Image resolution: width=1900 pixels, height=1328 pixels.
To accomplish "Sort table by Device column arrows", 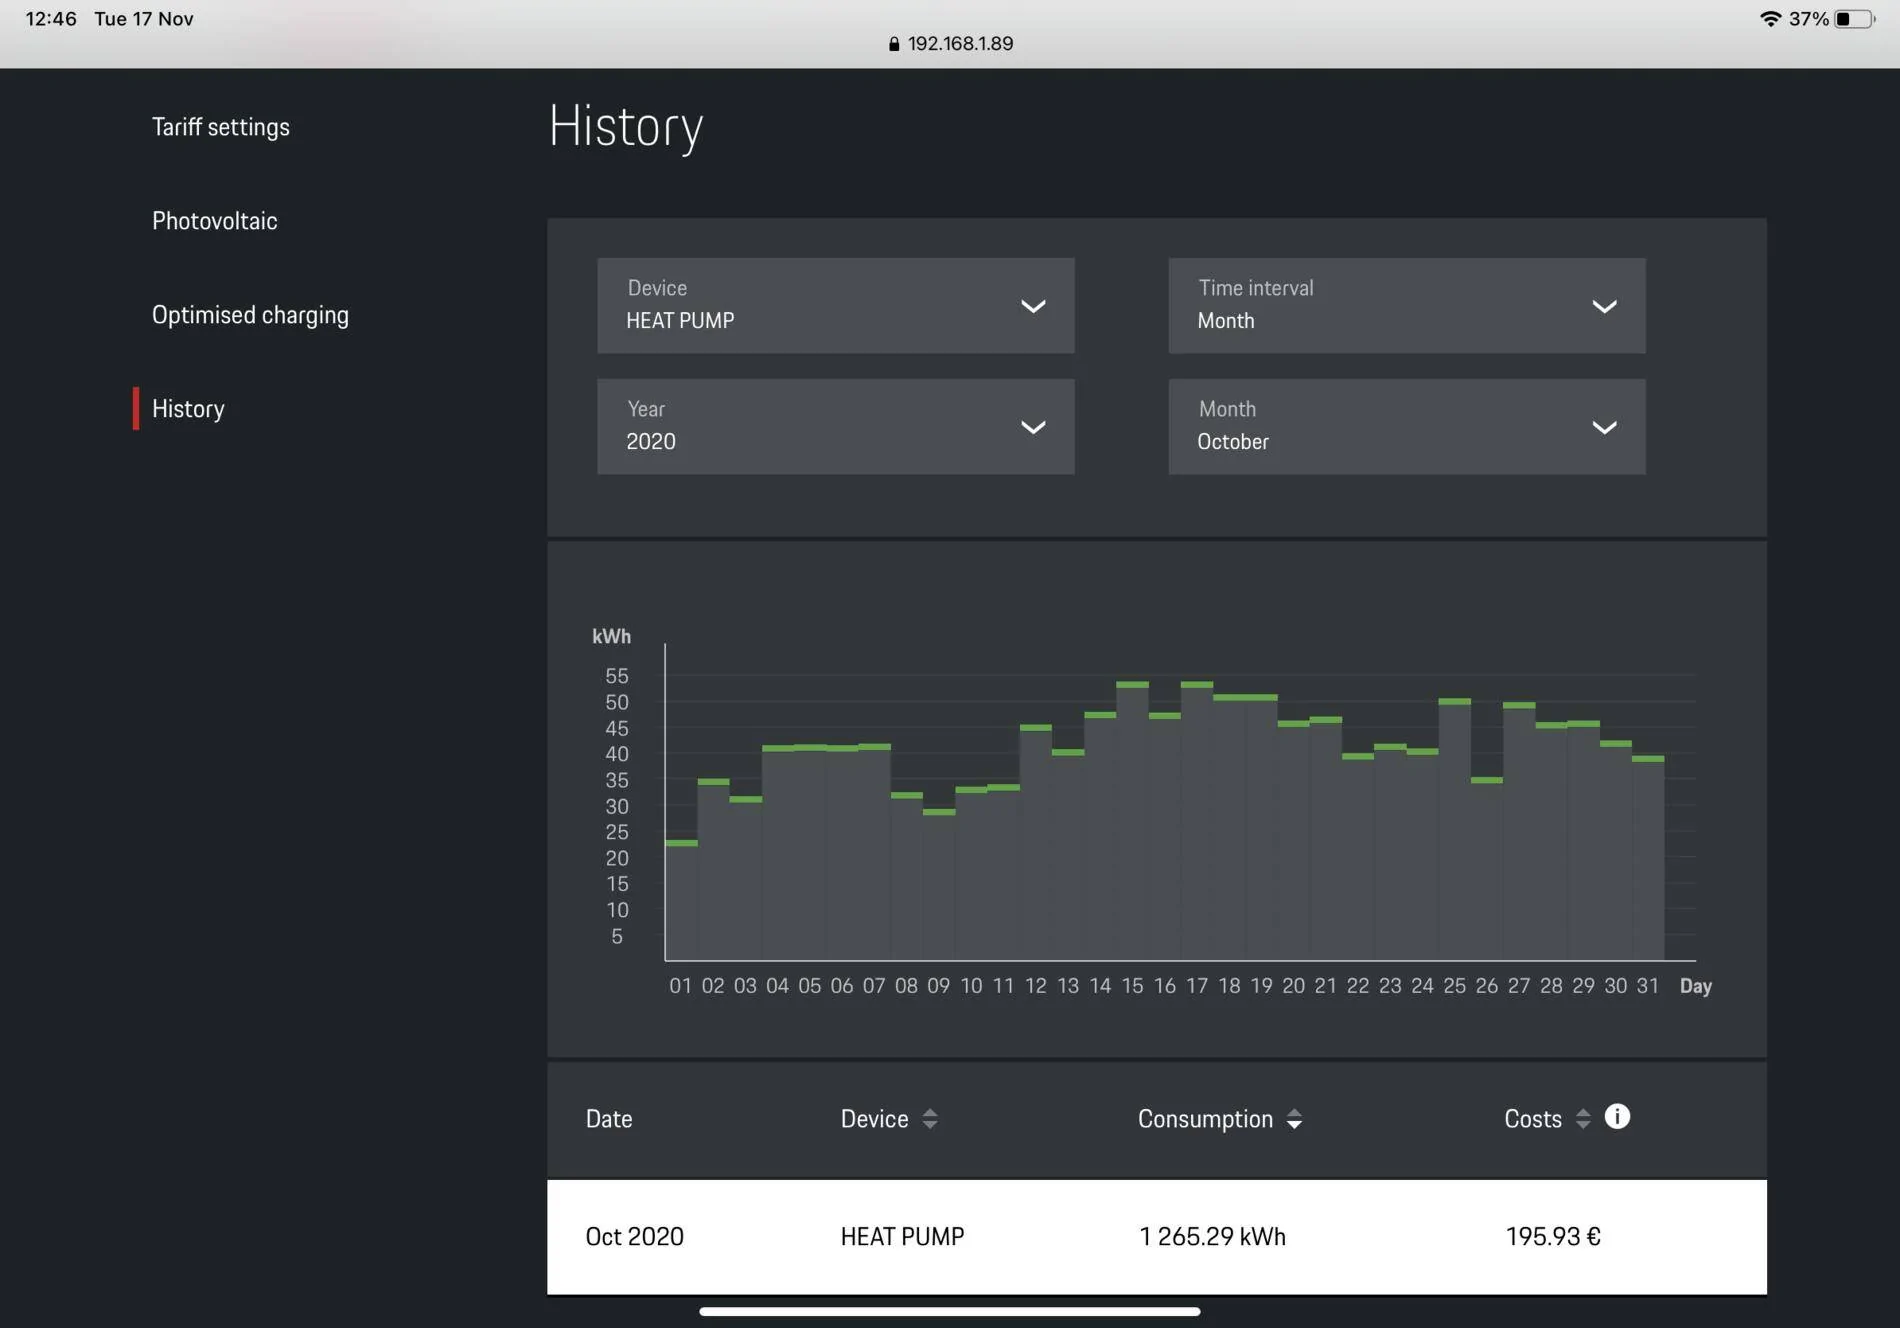I will (930, 1119).
